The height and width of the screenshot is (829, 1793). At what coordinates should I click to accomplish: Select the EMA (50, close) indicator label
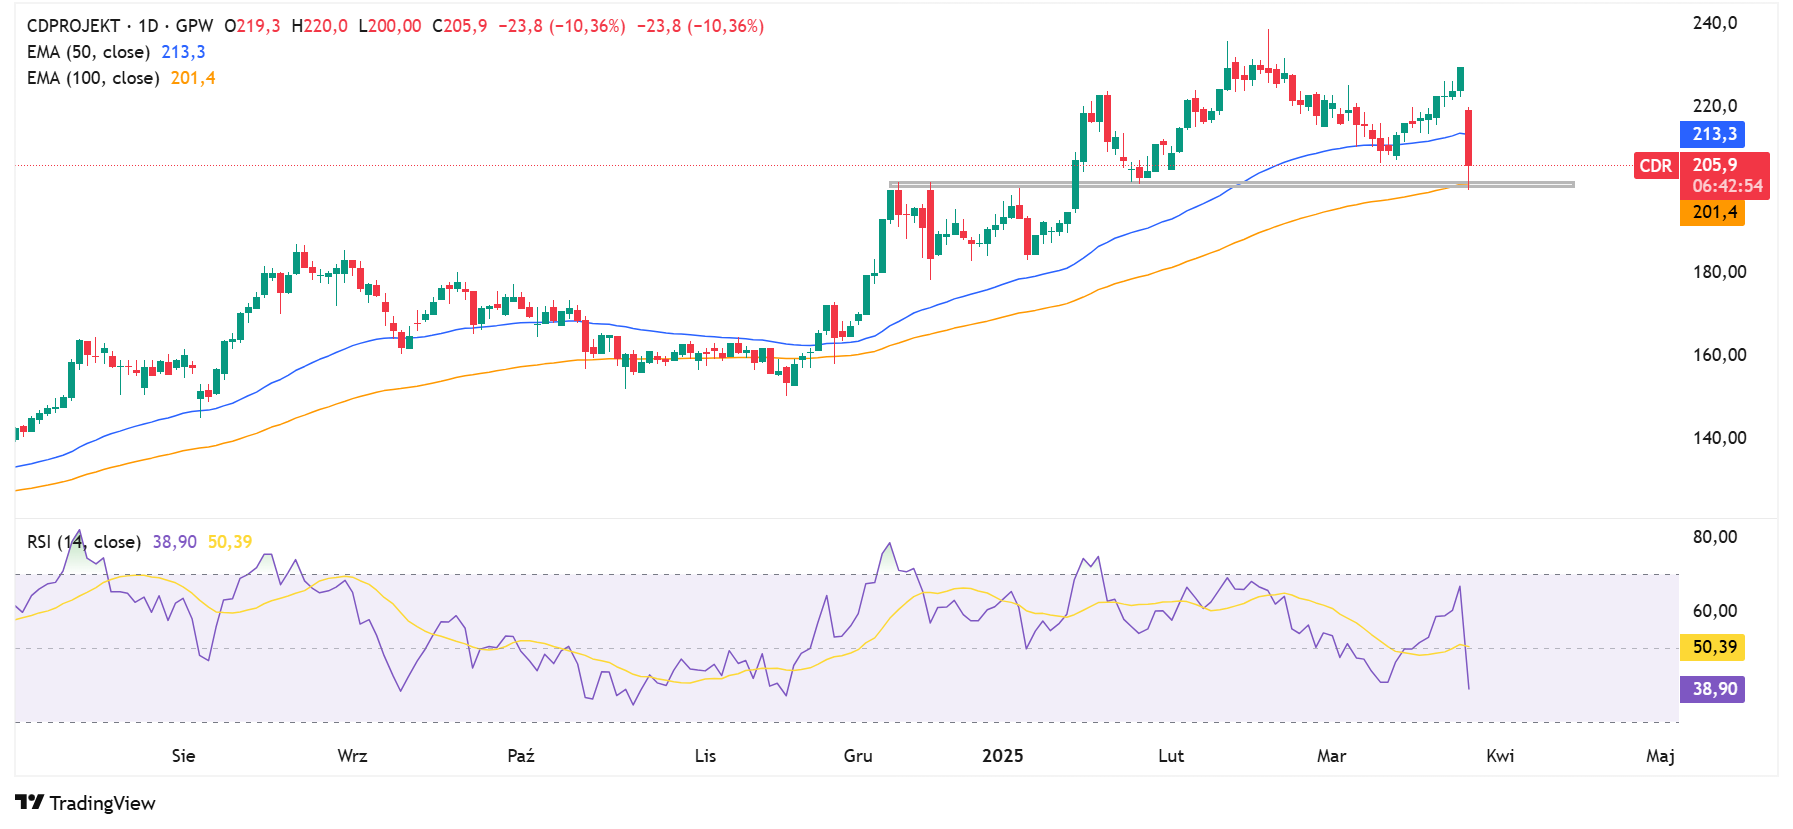click(x=88, y=52)
